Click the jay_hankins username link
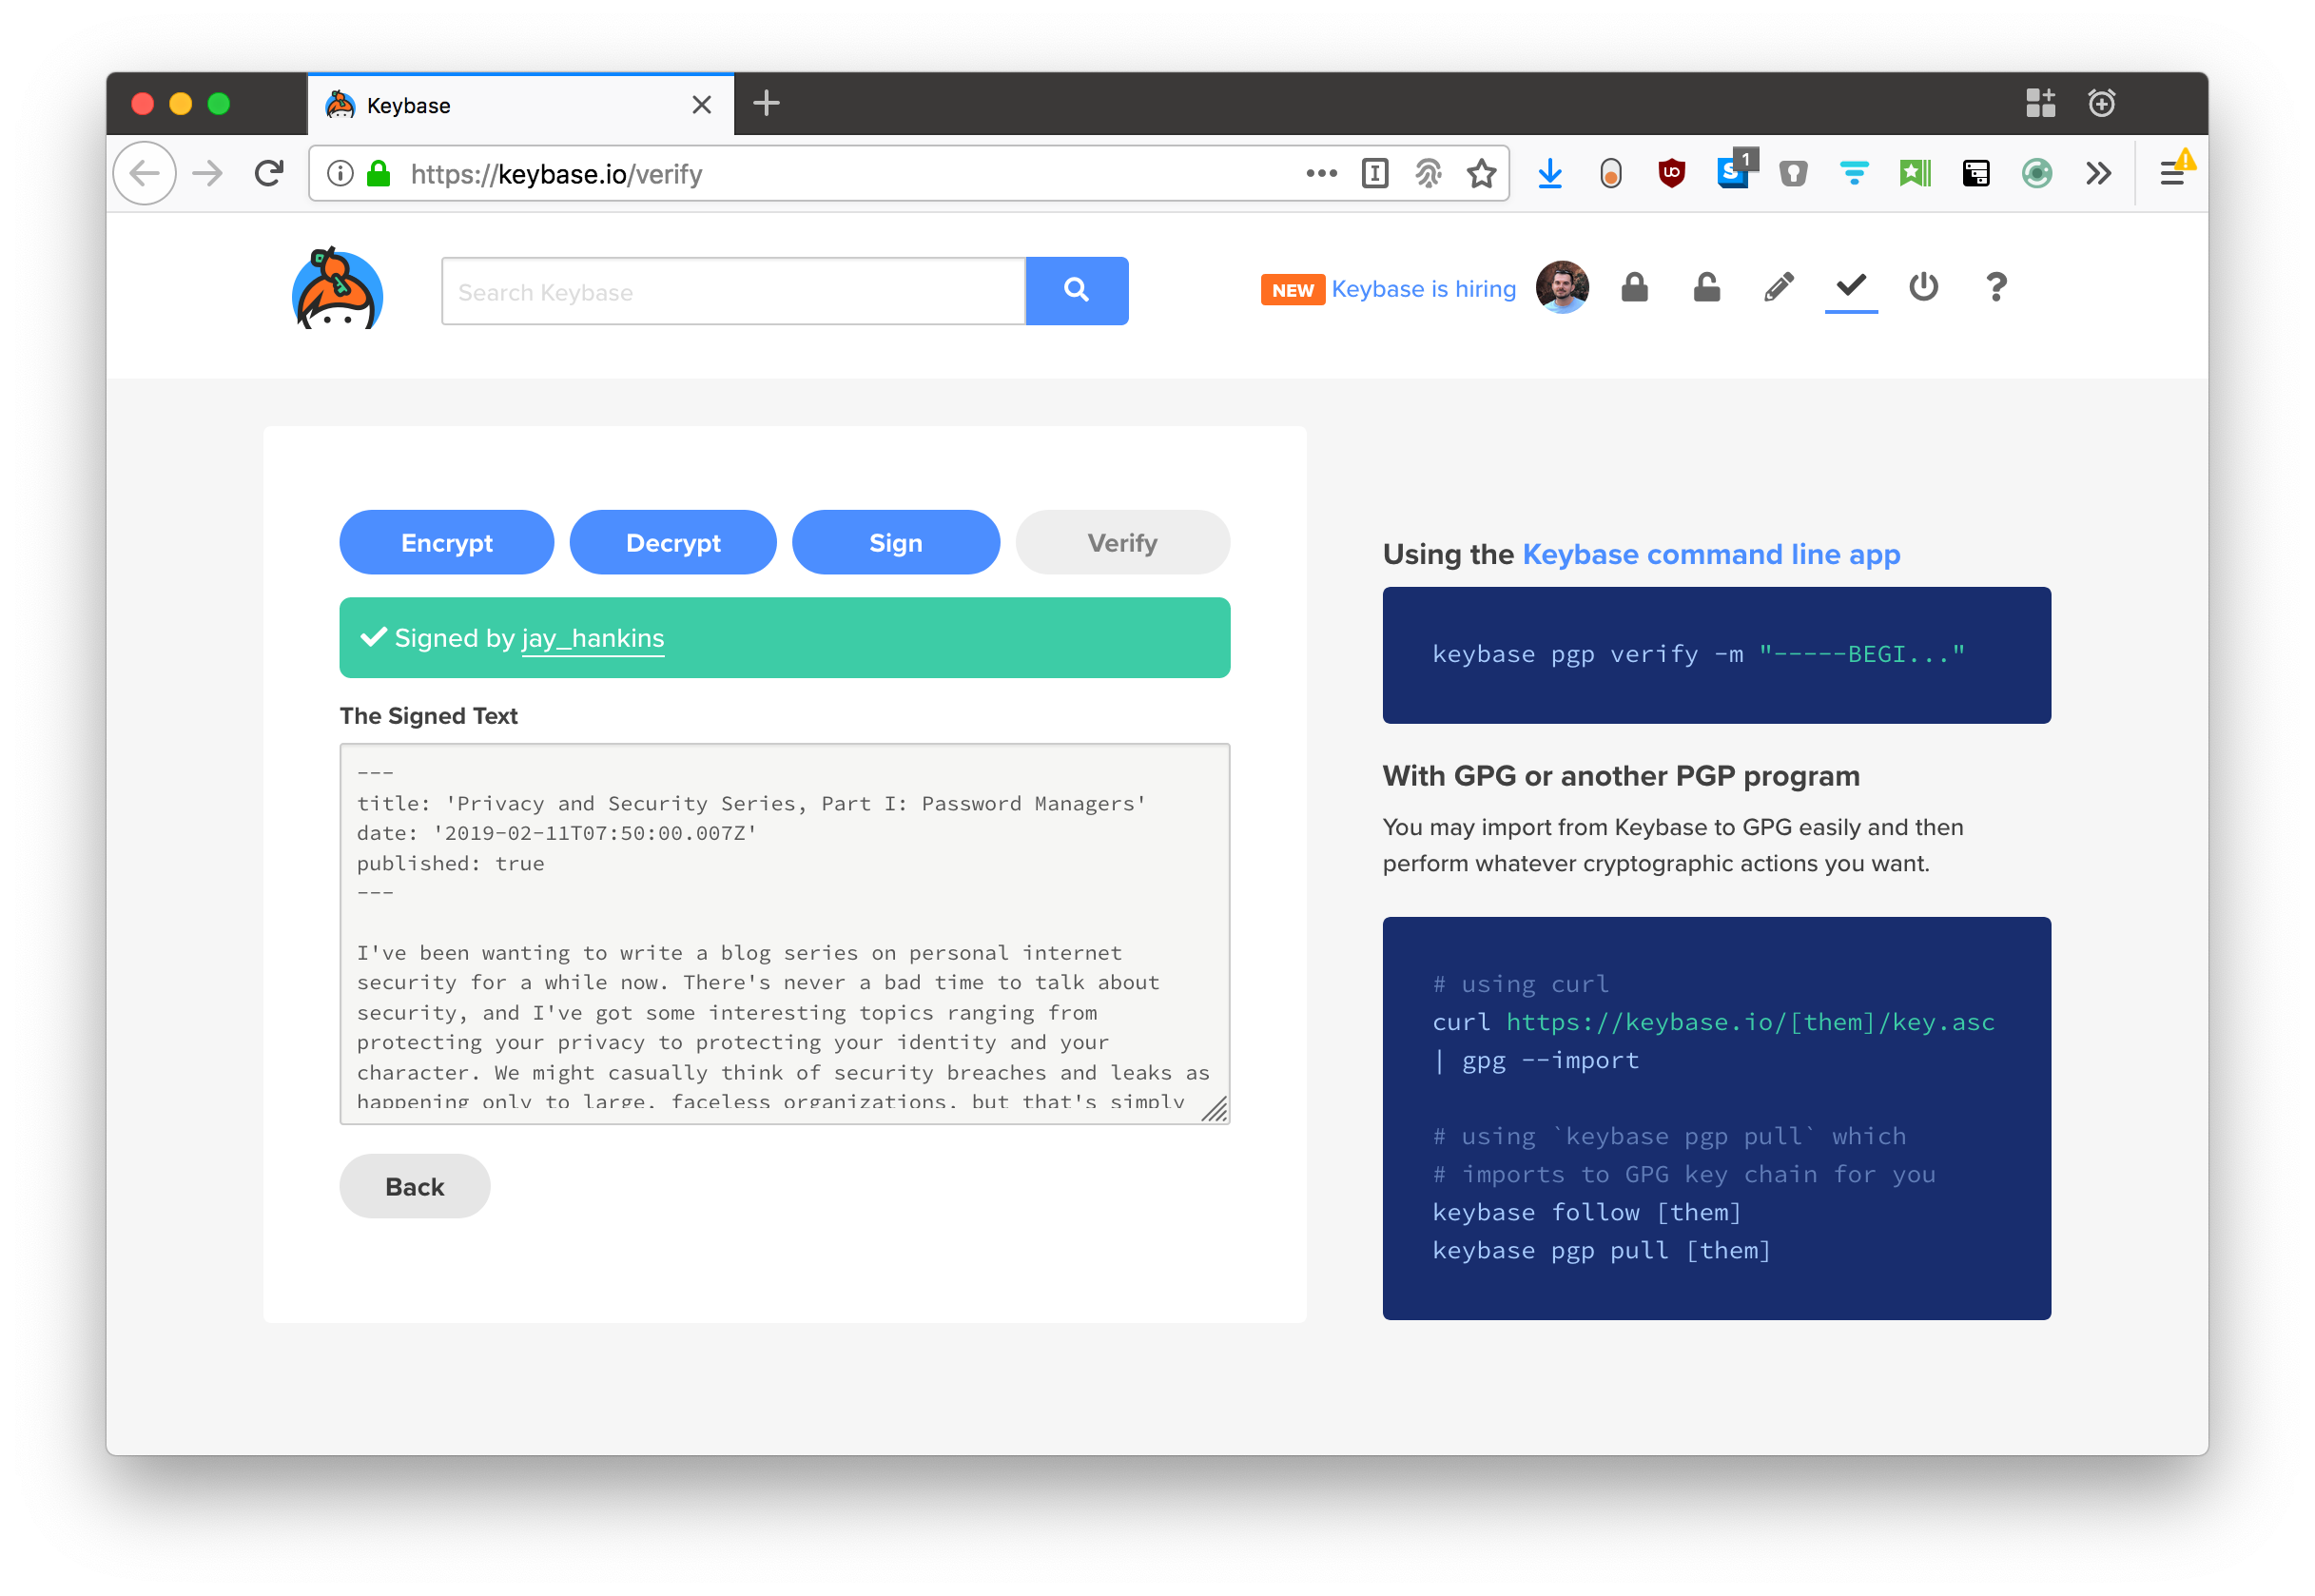Viewport: 2315px width, 1596px height. (593, 637)
